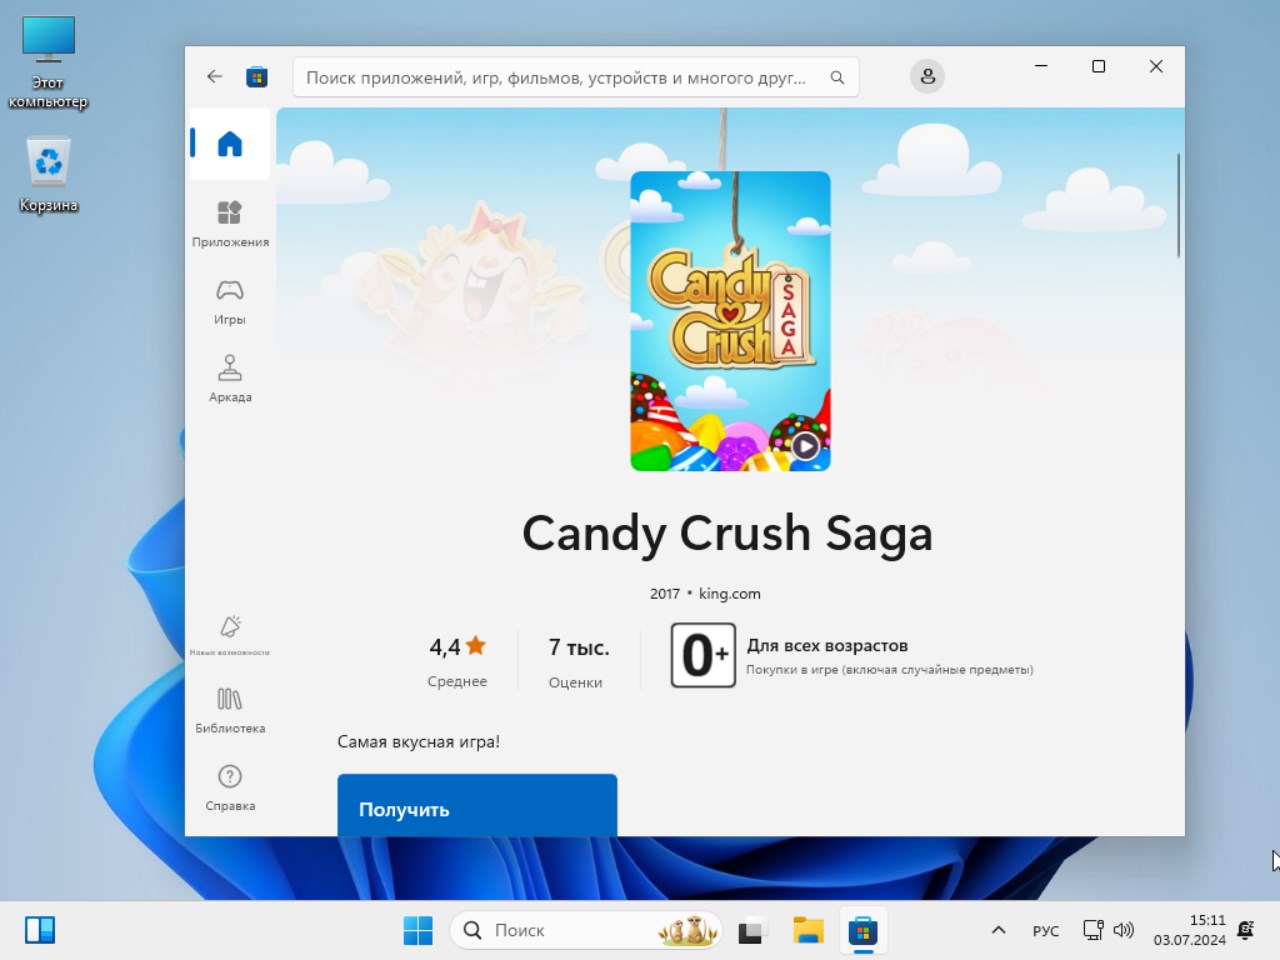Open the Приложения section
The width and height of the screenshot is (1280, 960).
point(230,224)
